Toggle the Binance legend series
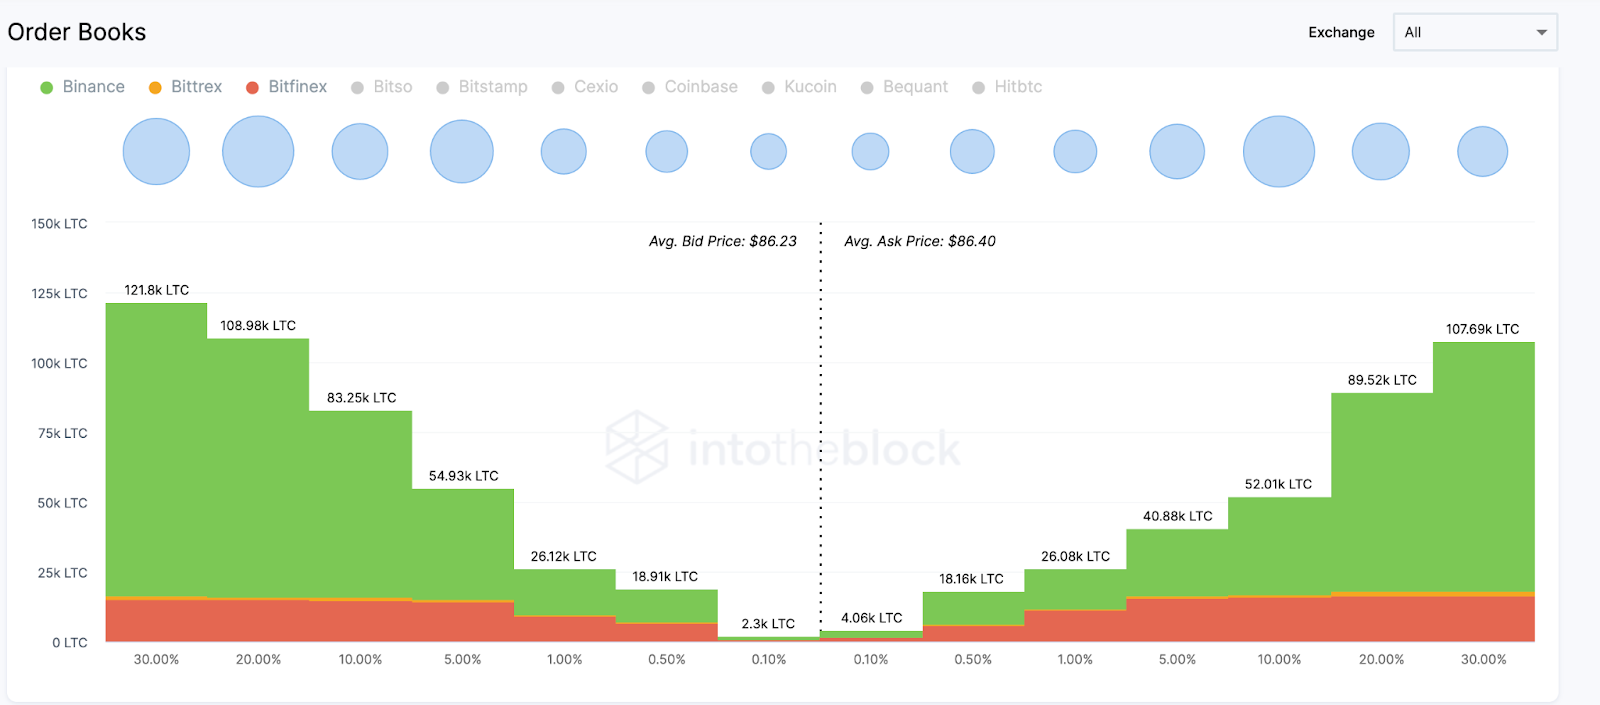This screenshot has height=705, width=1600. pyautogui.click(x=83, y=87)
